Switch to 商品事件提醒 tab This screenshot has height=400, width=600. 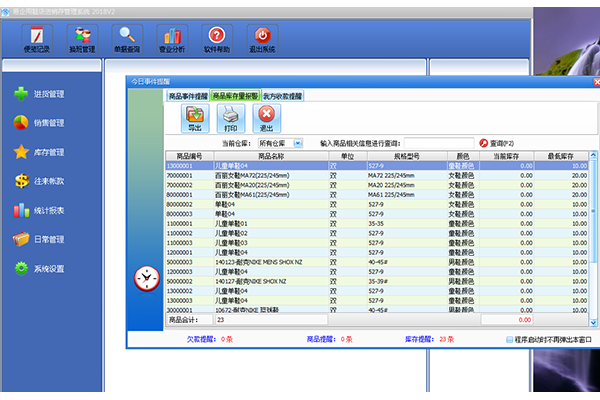tap(187, 96)
